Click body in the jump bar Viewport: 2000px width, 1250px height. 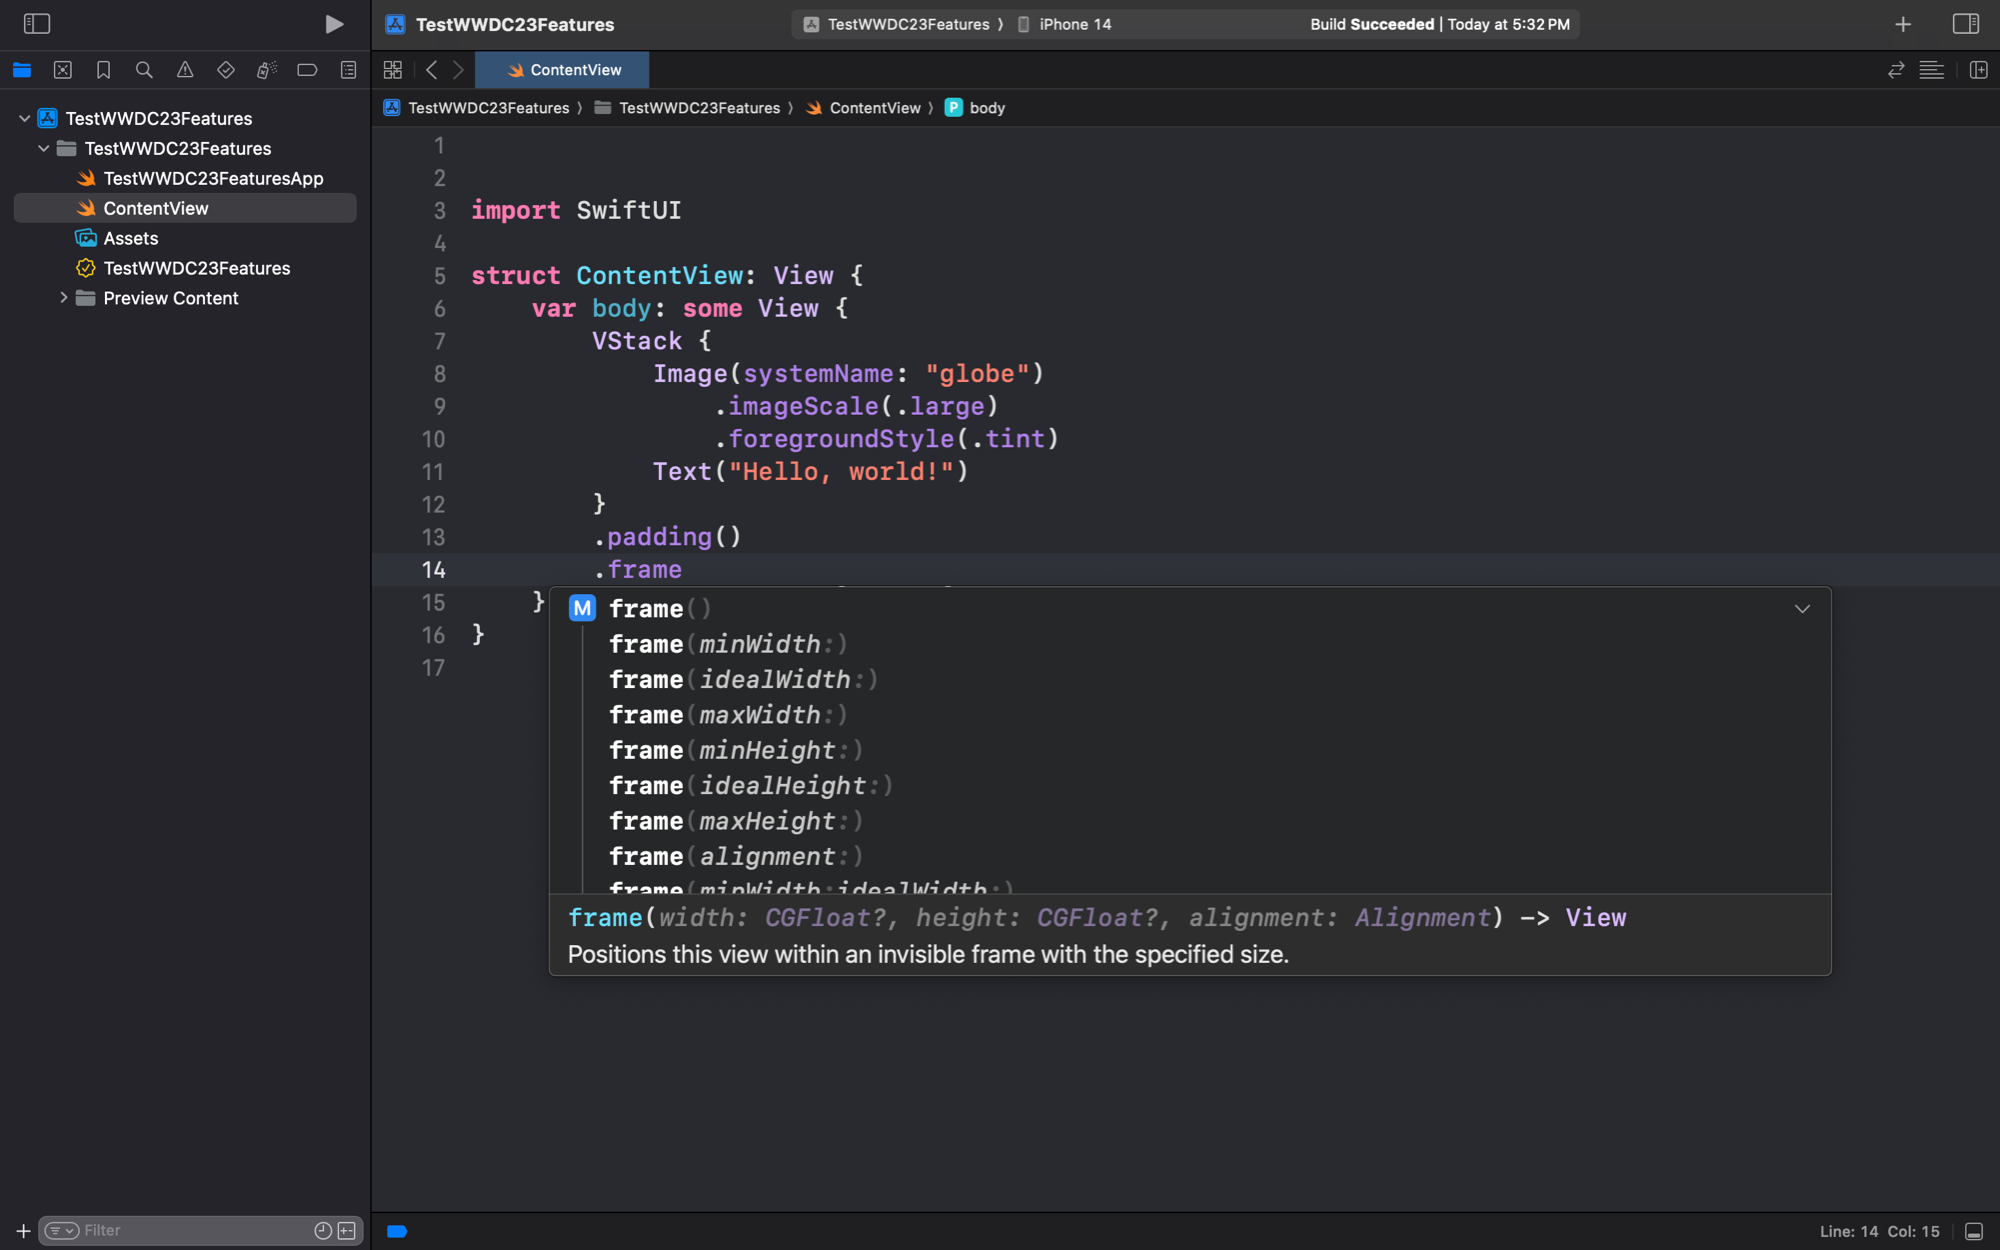point(987,107)
